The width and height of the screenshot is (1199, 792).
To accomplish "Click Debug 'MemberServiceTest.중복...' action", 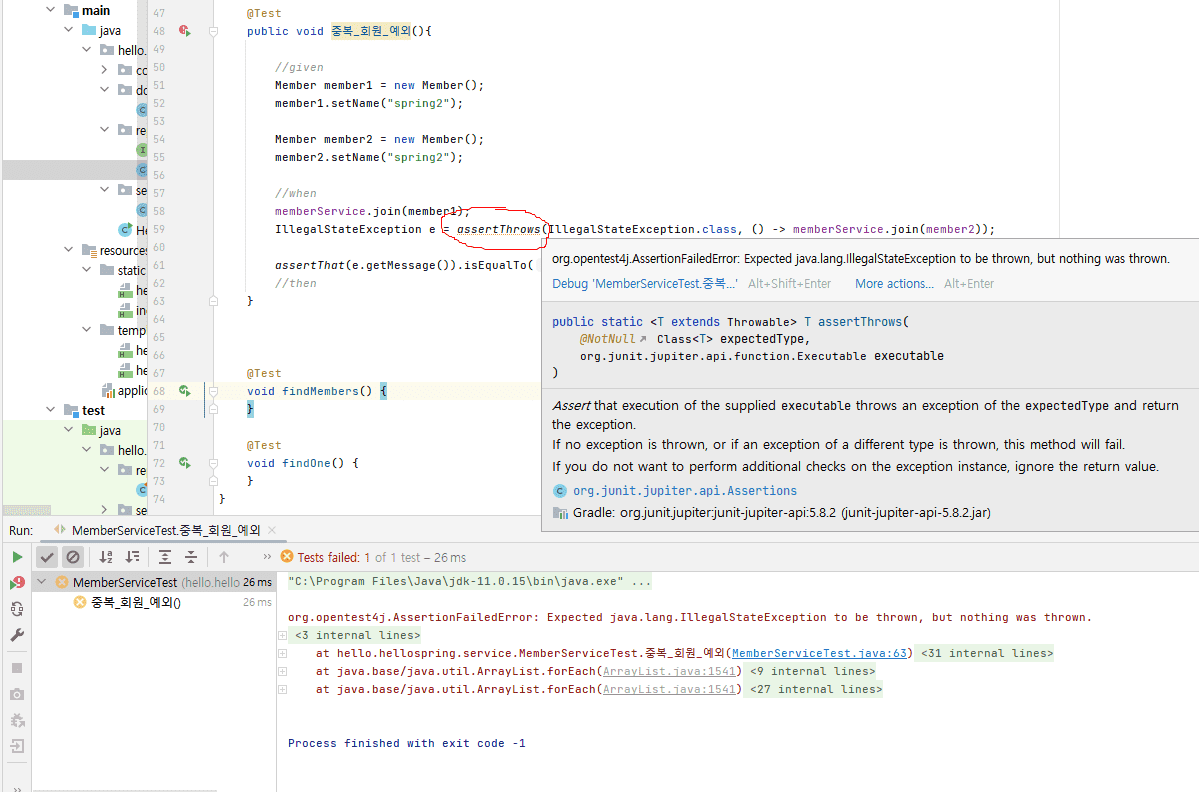I will click(x=645, y=284).
